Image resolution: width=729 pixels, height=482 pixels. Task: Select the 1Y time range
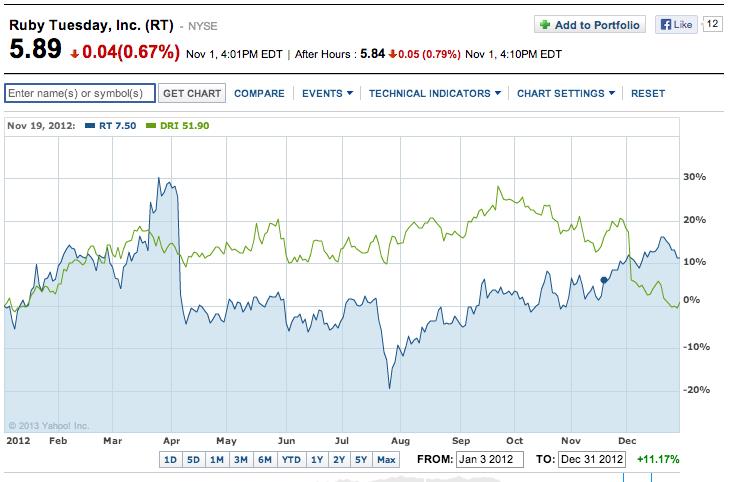pos(317,460)
